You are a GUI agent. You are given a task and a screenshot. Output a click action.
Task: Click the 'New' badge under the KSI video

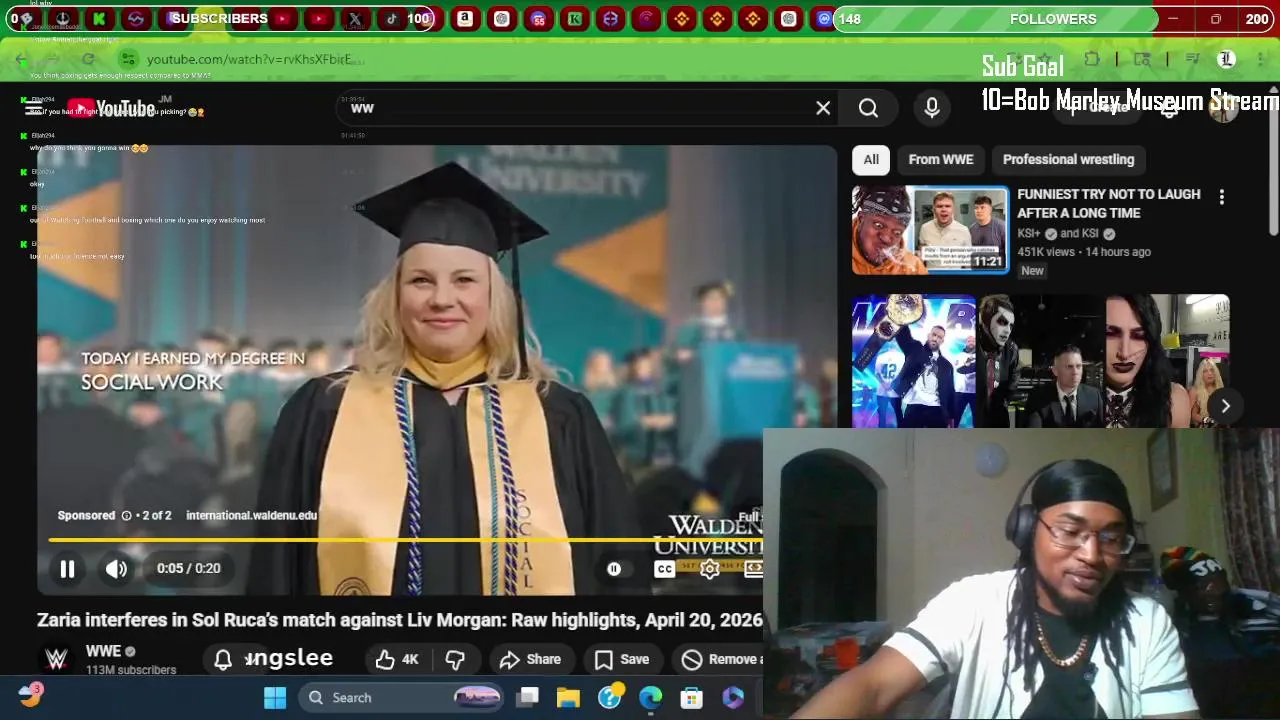click(1032, 271)
